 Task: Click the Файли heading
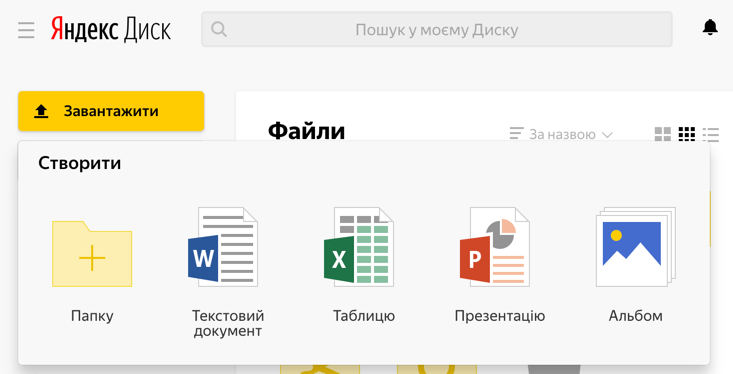[306, 131]
